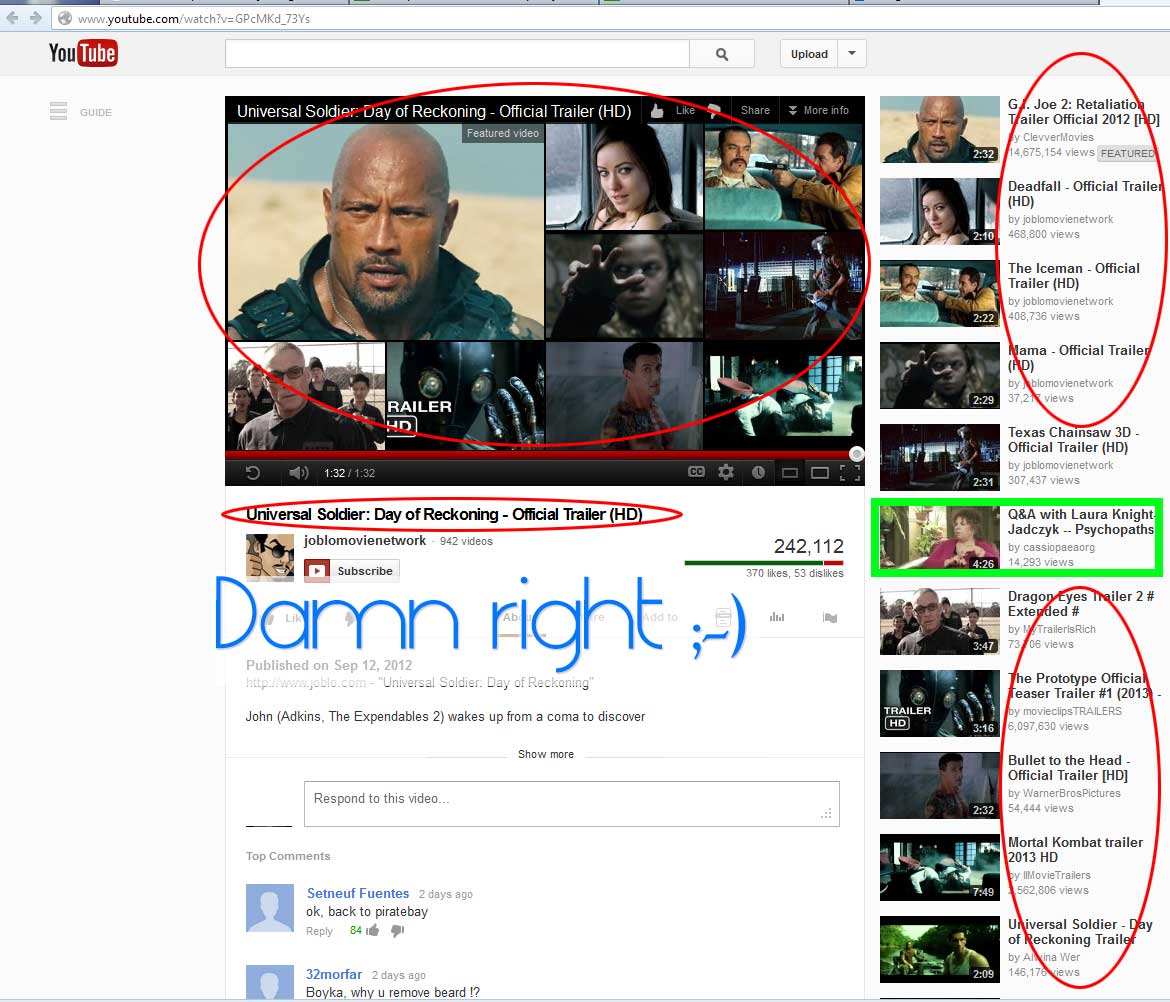
Task: Mute the video with the speaker icon
Action: [x=298, y=473]
